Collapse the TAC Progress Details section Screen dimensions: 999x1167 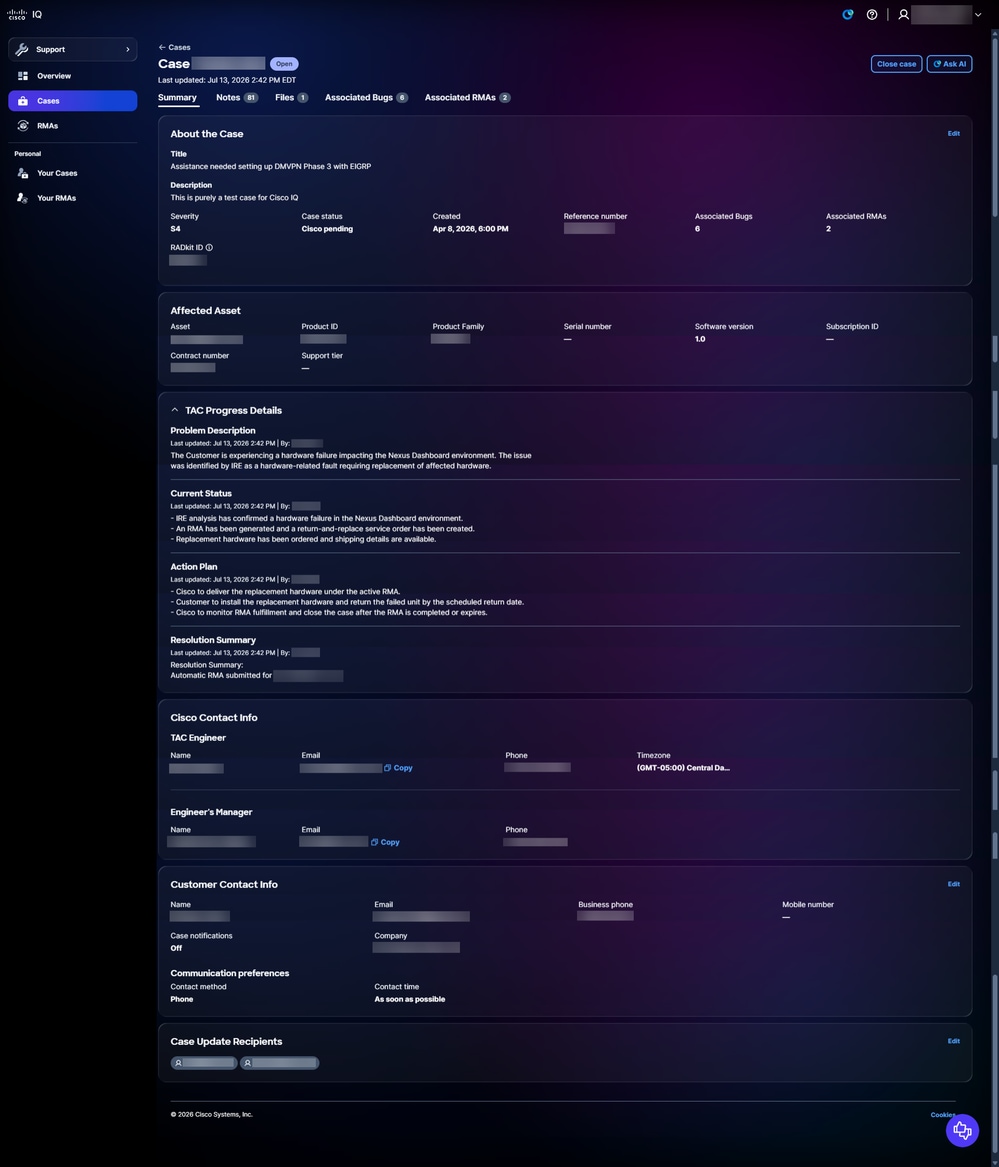coord(174,410)
